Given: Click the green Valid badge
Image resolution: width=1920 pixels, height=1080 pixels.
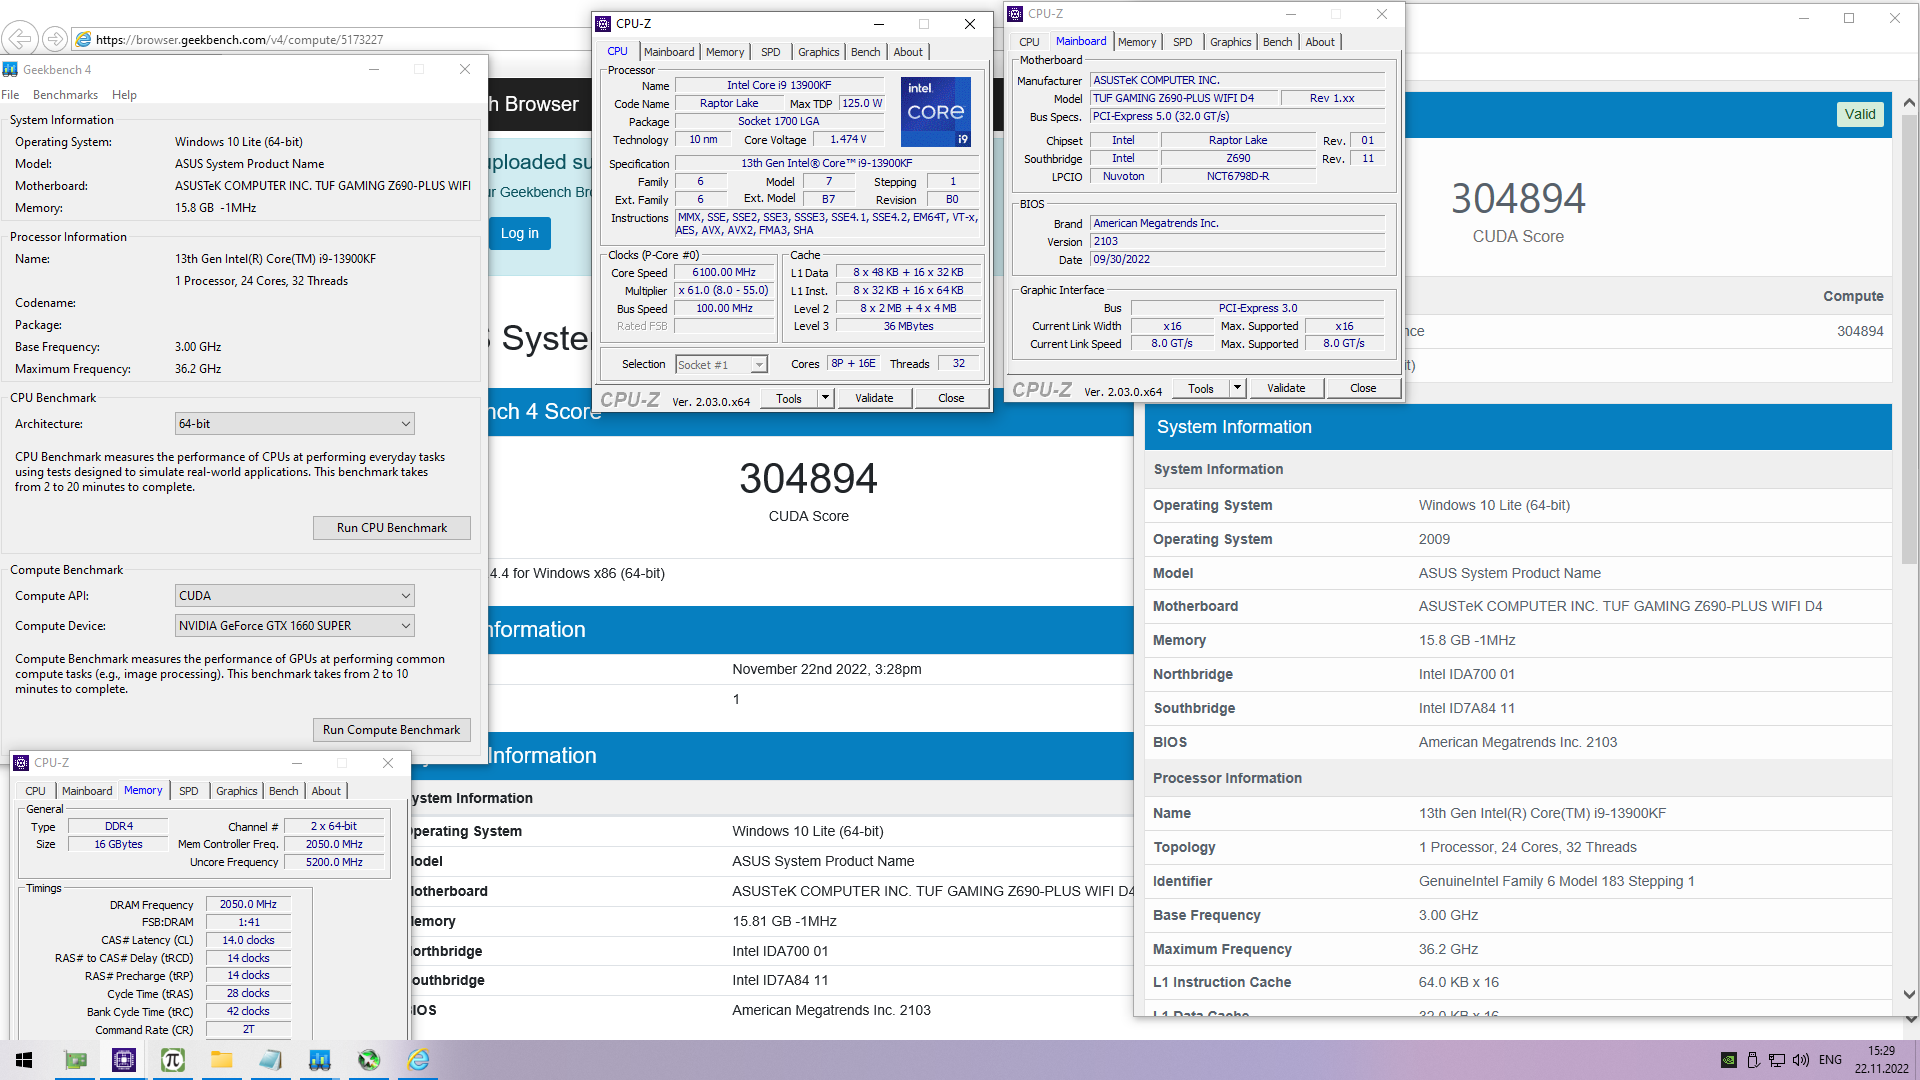Looking at the screenshot, I should click(1860, 114).
